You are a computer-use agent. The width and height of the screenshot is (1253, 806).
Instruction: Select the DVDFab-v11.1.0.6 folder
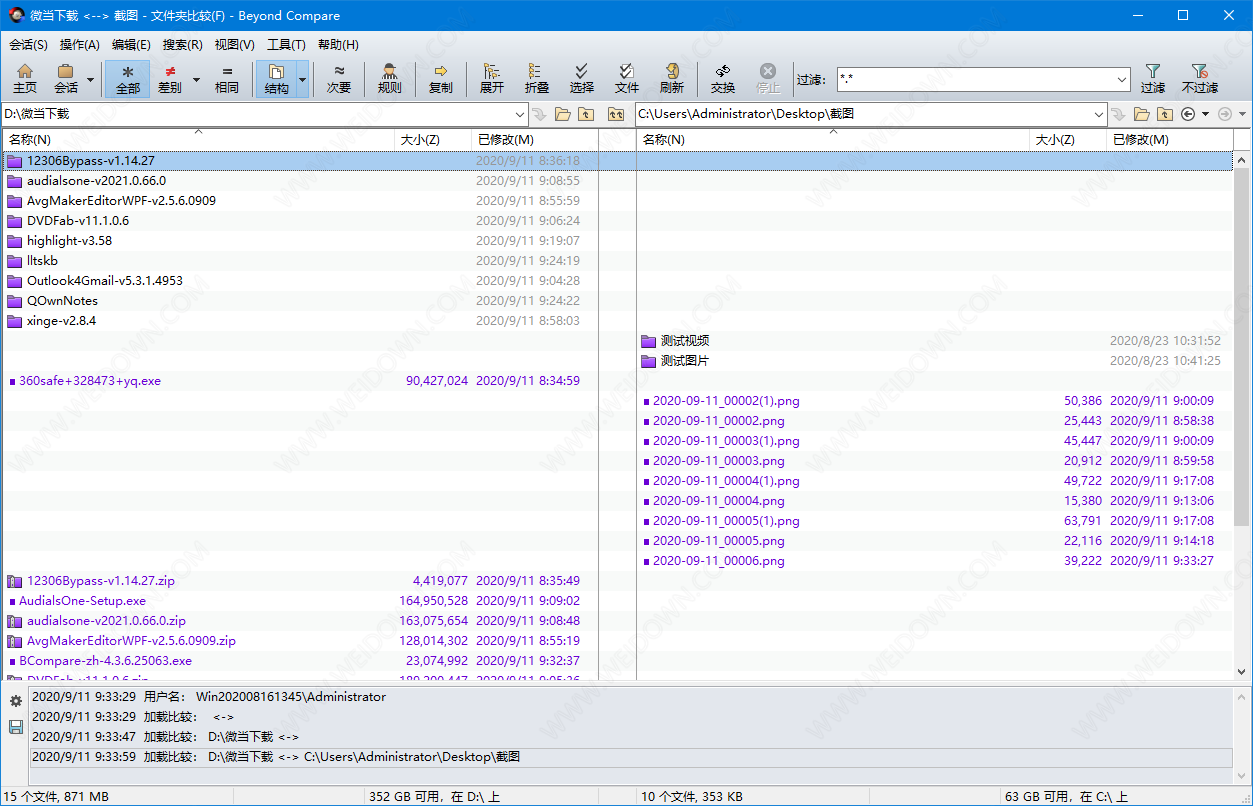[x=78, y=221]
